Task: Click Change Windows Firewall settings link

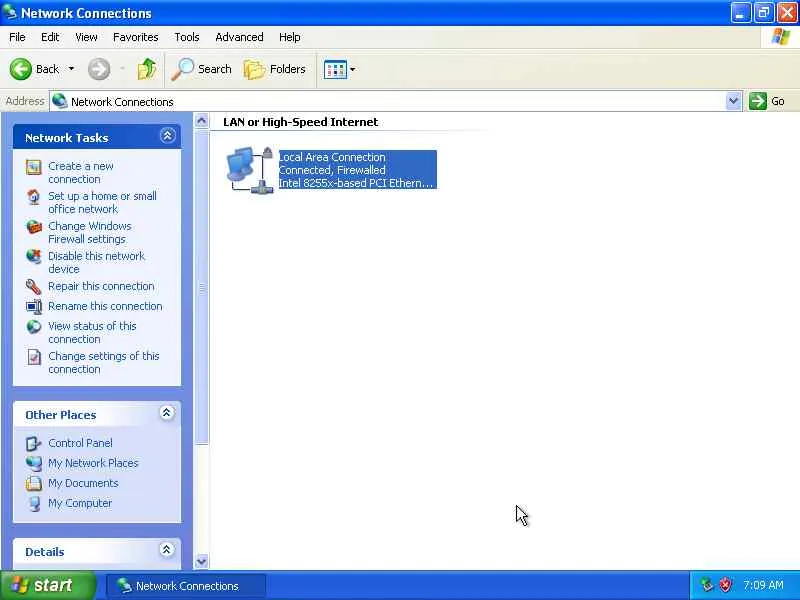Action: point(90,233)
